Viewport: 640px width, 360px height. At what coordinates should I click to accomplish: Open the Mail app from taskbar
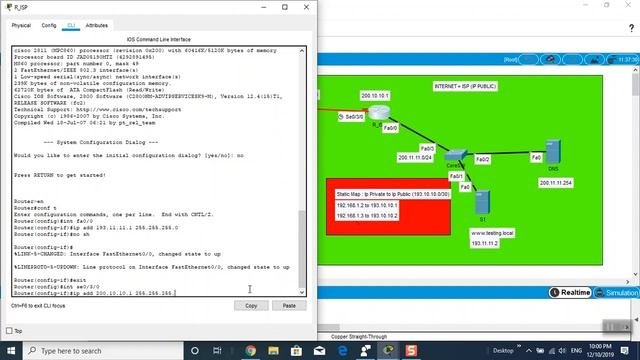319,351
